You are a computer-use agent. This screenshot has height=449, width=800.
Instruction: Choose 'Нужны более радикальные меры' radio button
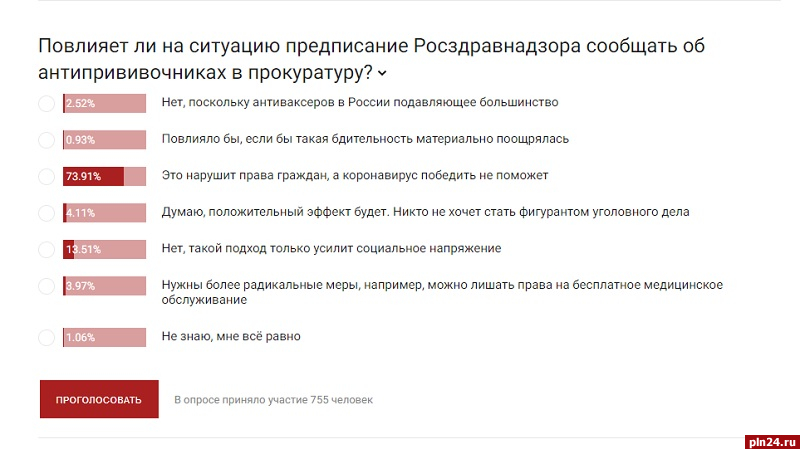coord(46,286)
